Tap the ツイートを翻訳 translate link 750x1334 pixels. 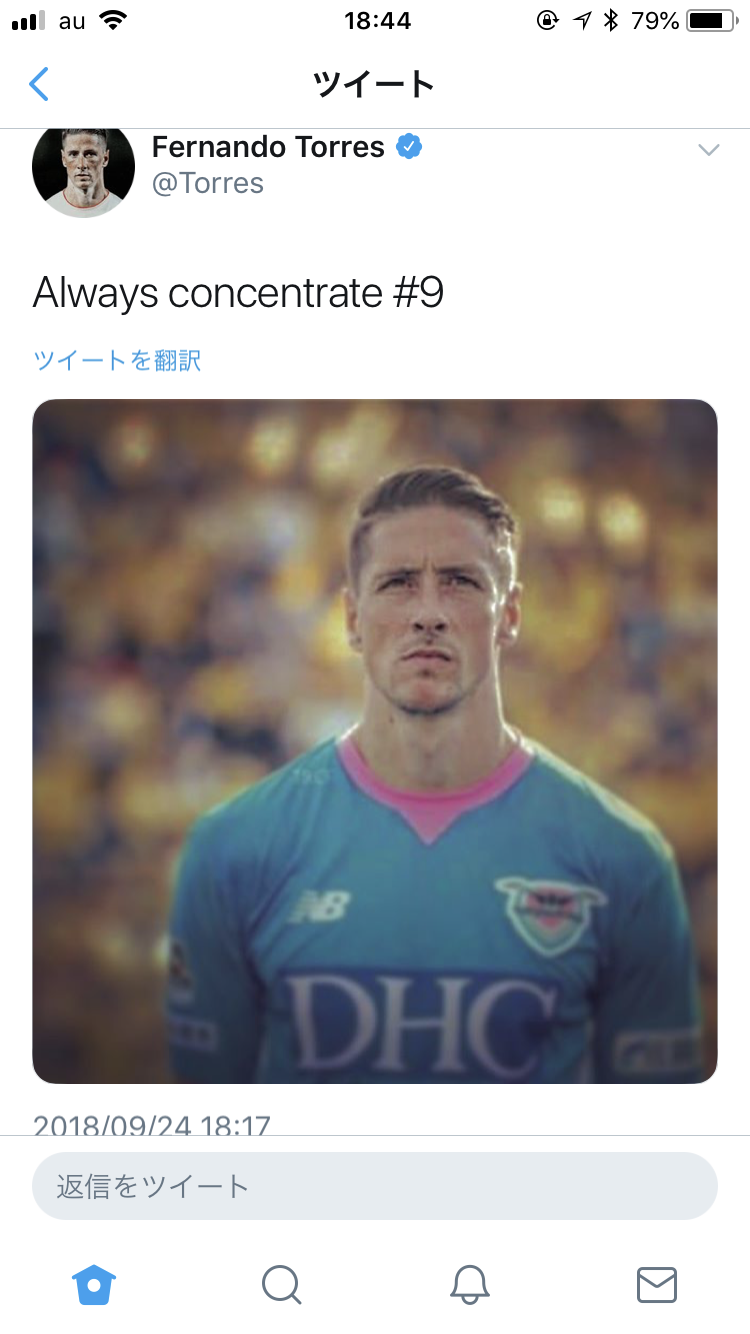(117, 360)
